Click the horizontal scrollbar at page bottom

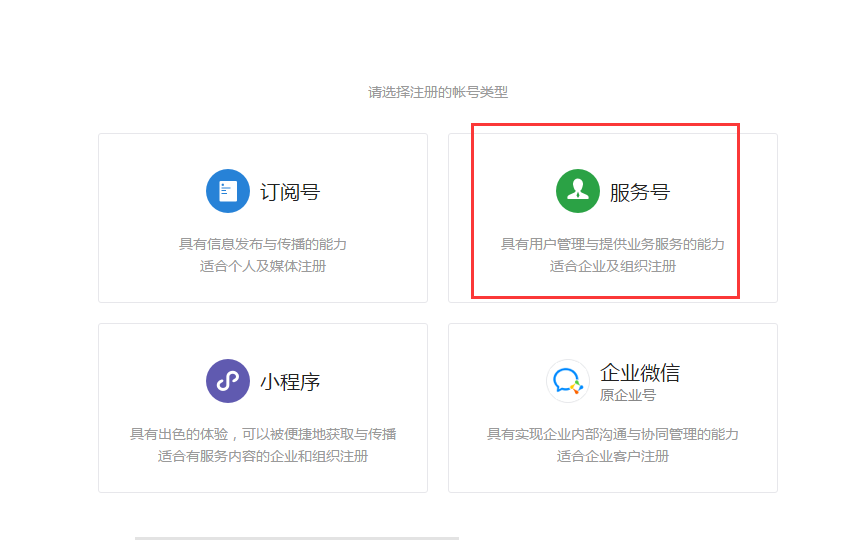pyautogui.click(x=297, y=538)
